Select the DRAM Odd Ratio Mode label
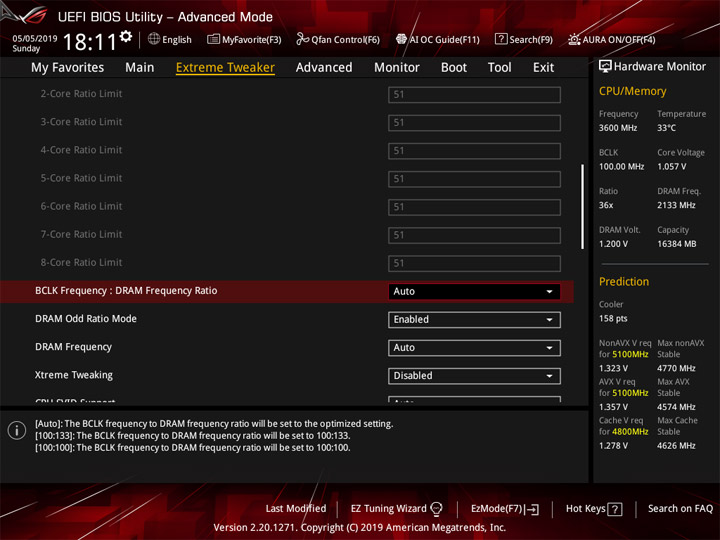 [86, 319]
